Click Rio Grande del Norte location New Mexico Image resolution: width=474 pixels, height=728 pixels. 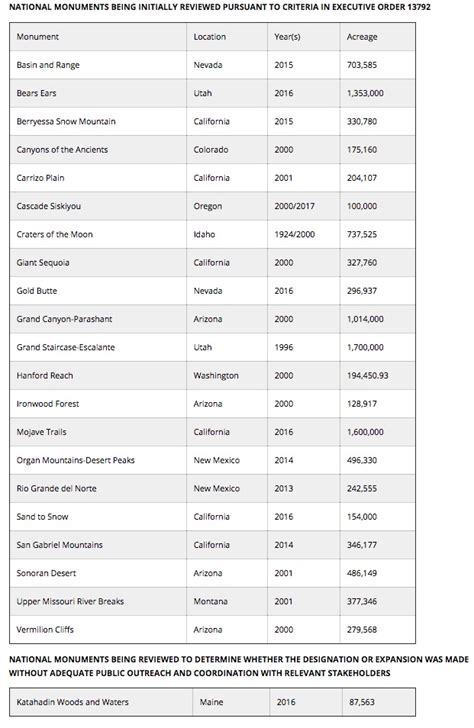tap(216, 488)
